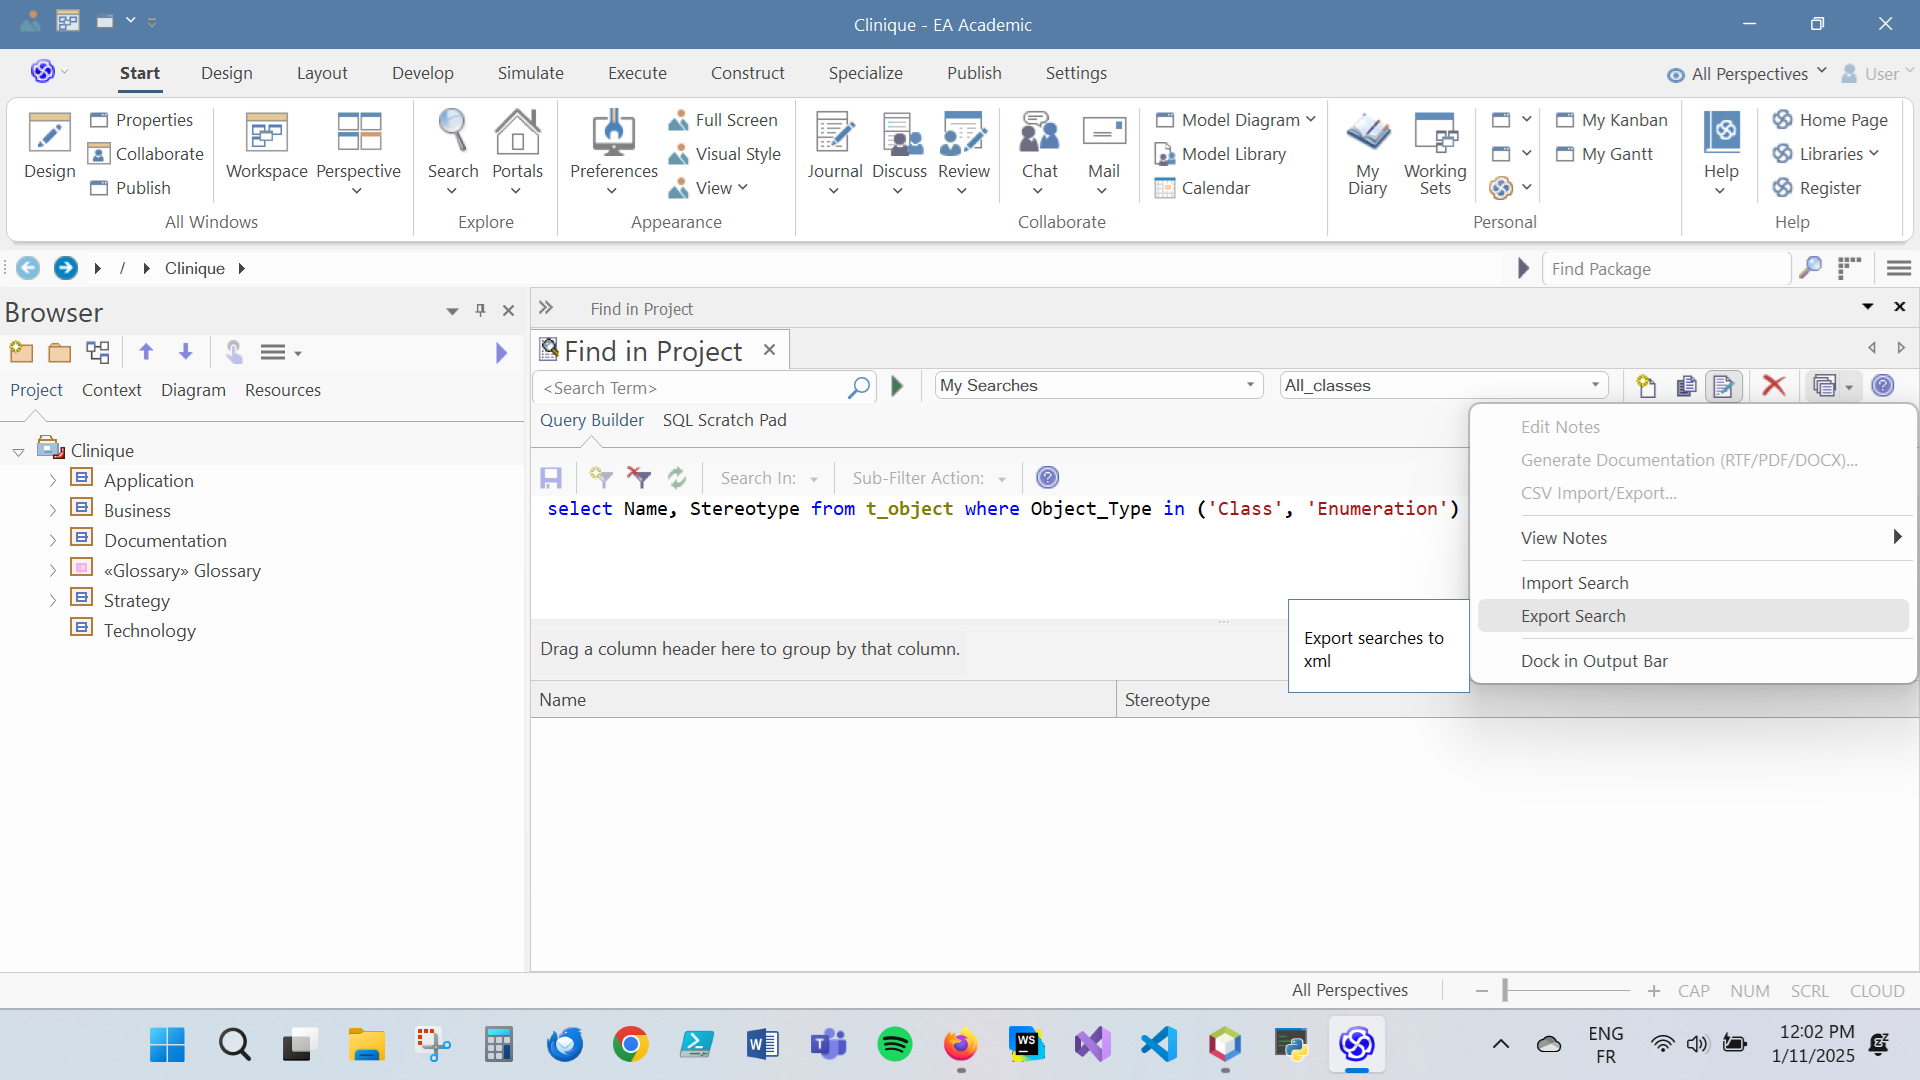
Task: Click the new diagram icon in Browser toolbar
Action: point(98,352)
